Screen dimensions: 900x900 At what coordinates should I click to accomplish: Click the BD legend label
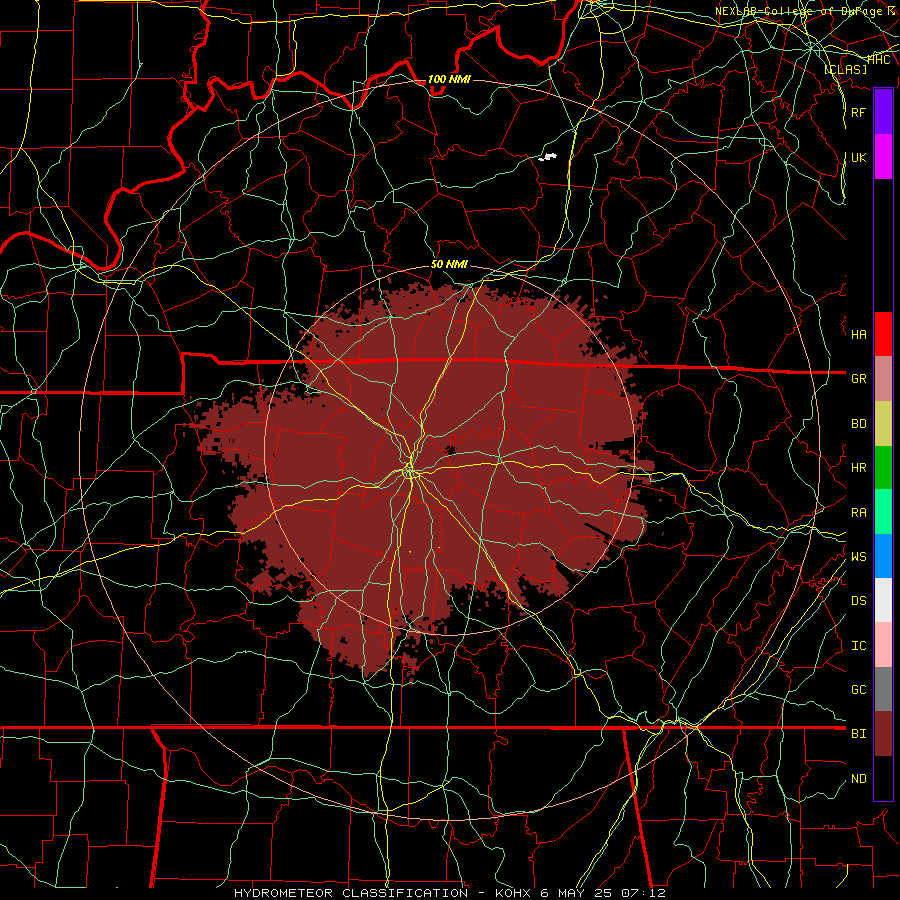[x=858, y=424]
